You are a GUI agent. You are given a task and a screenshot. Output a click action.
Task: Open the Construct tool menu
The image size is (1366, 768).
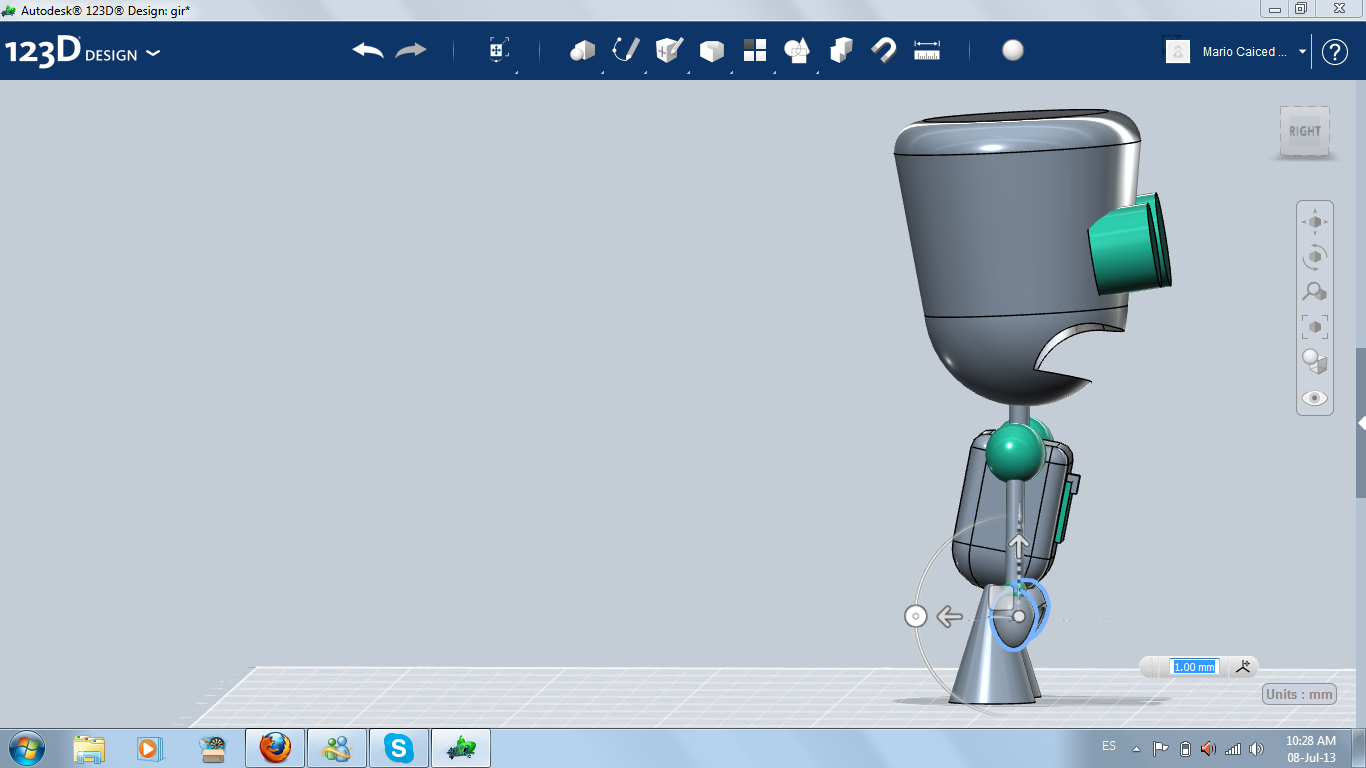[x=668, y=51]
